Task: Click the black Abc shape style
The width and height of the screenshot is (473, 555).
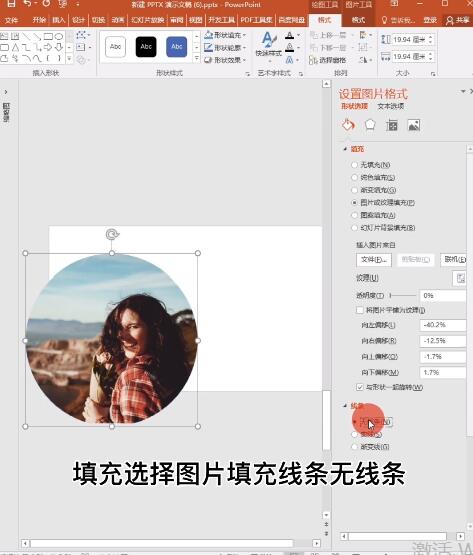Action: (x=146, y=47)
